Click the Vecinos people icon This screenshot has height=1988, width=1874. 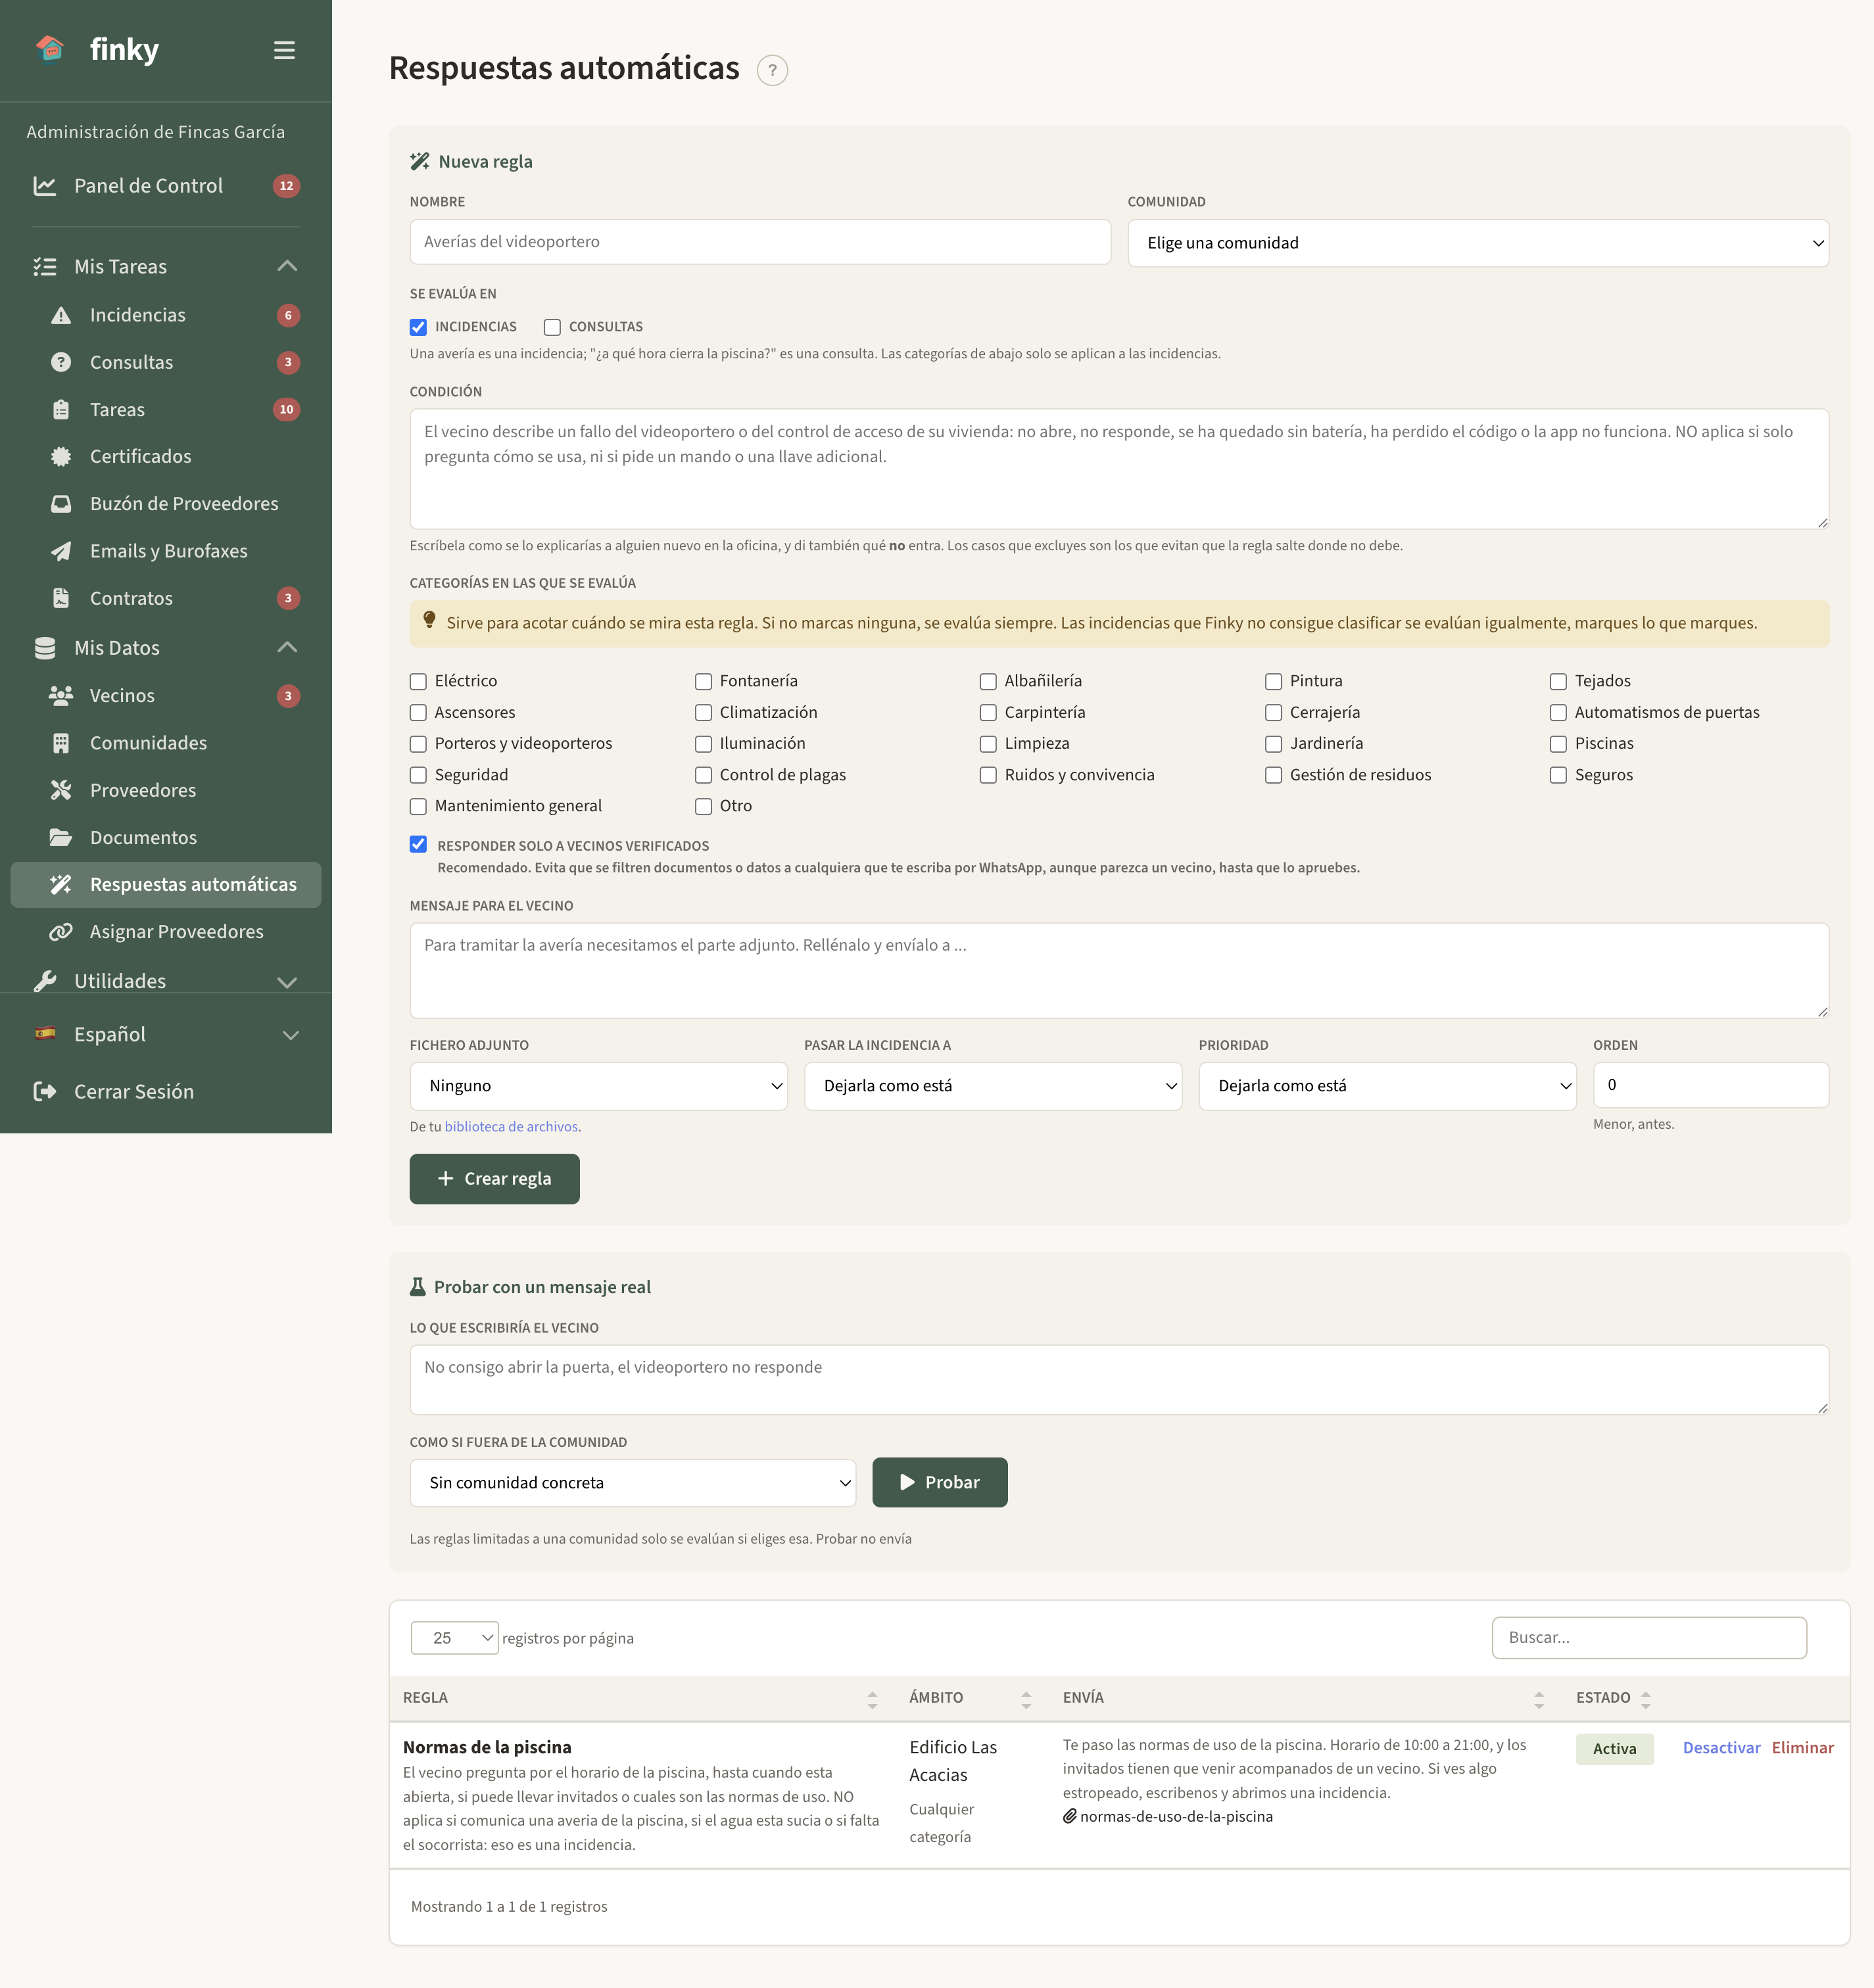[61, 695]
